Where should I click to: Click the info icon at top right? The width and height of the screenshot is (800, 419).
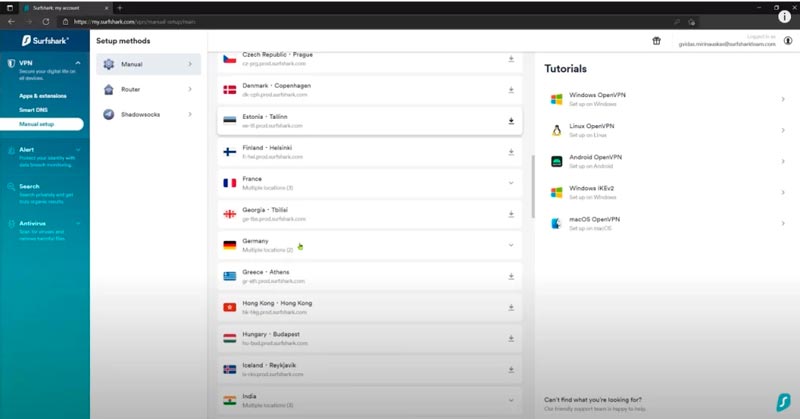point(784,17)
